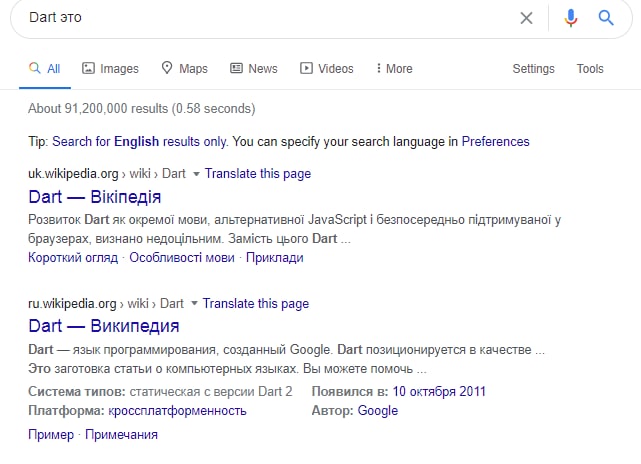Click 'кроссплатформенность' link
641x464 pixels.
177,410
